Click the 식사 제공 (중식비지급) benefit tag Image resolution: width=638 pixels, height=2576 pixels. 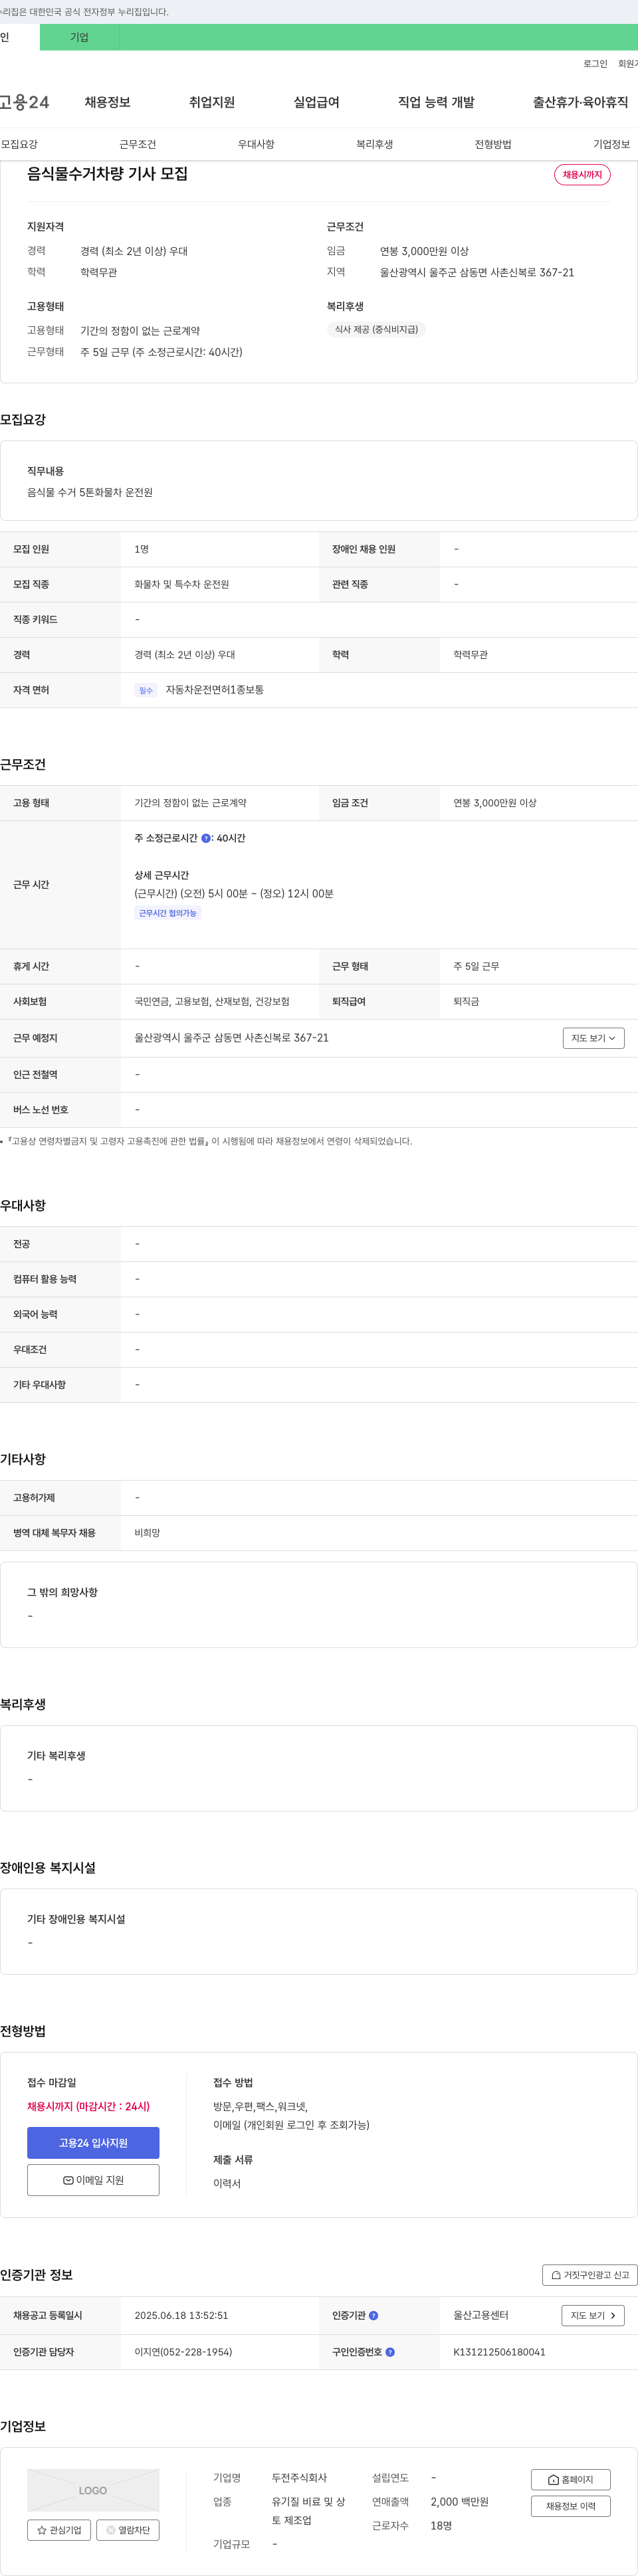pos(376,329)
